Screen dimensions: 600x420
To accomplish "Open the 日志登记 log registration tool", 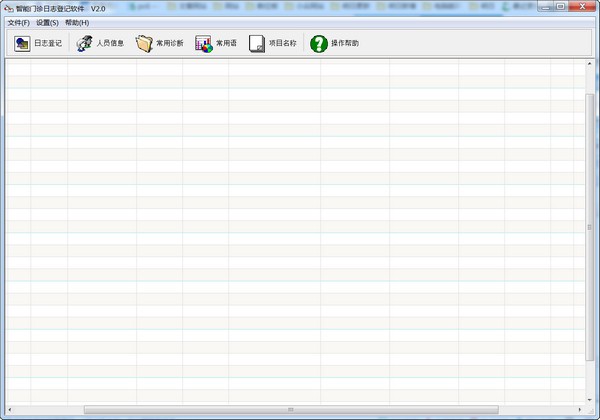I will [x=38, y=44].
